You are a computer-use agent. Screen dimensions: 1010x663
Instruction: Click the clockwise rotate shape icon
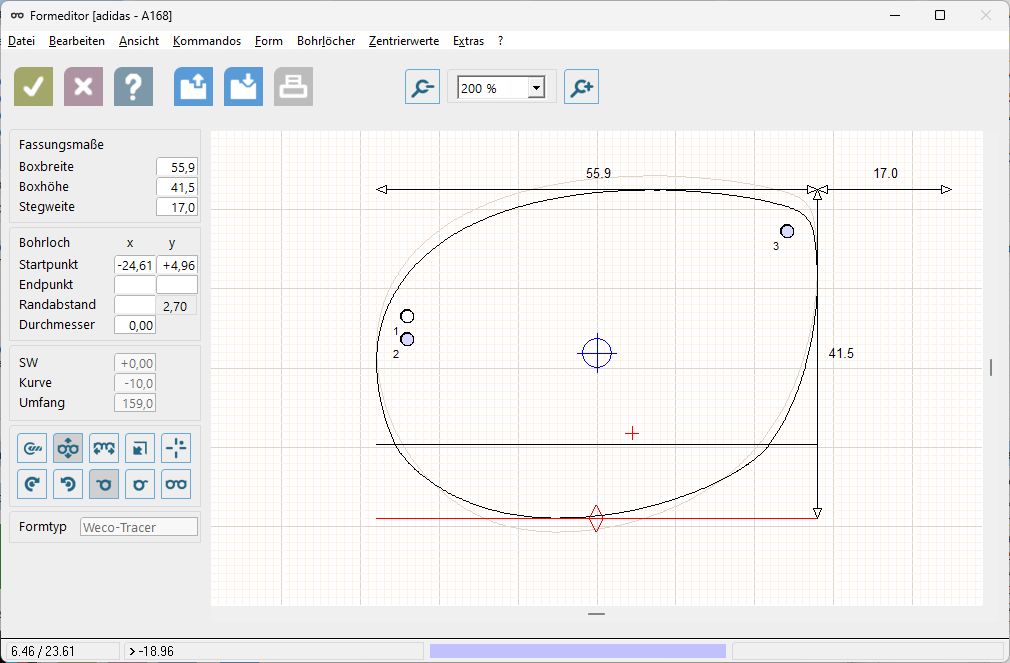[32, 484]
